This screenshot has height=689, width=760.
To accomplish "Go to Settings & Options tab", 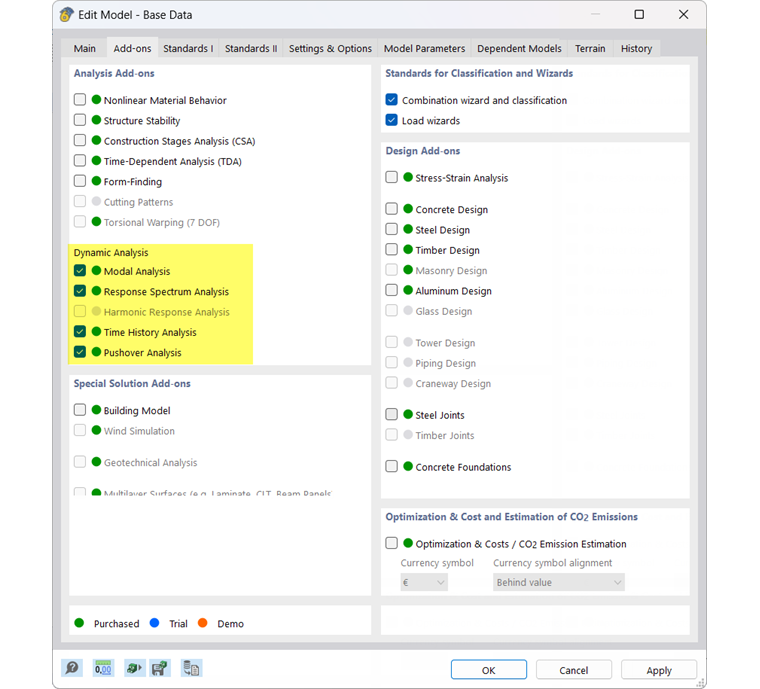I will (330, 48).
